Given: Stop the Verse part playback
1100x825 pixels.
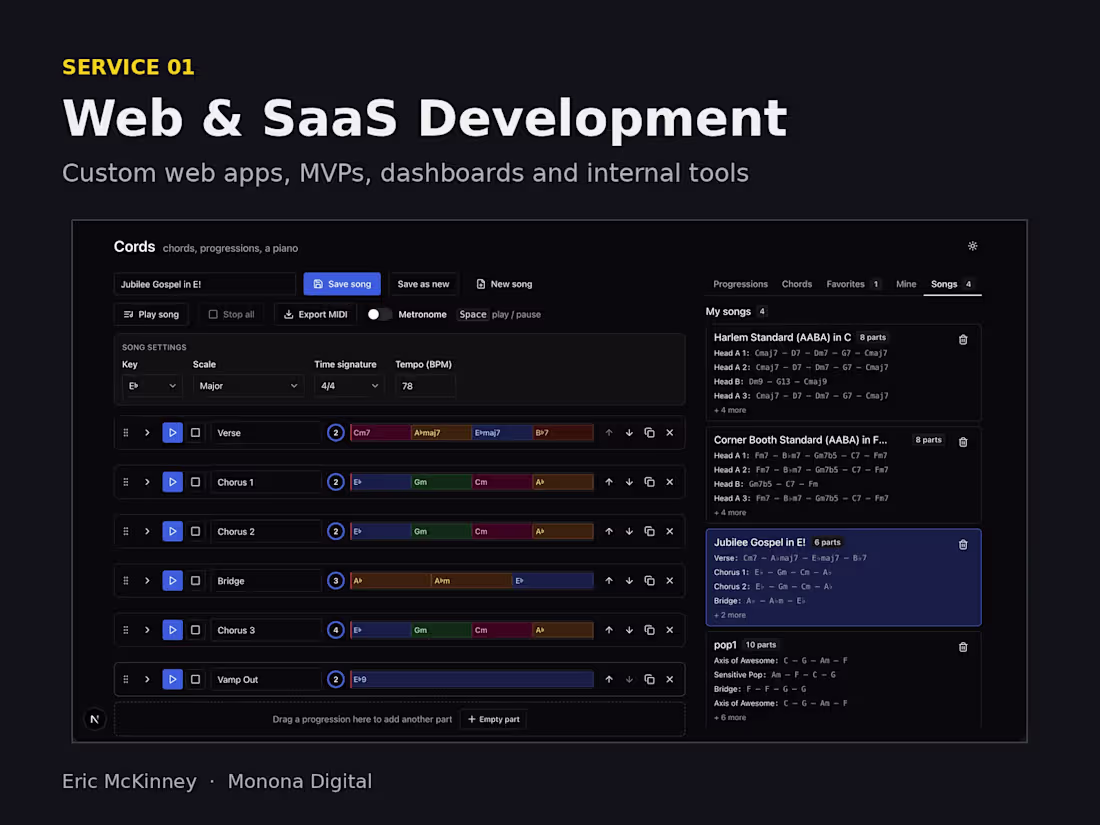Looking at the screenshot, I should pyautogui.click(x=196, y=433).
